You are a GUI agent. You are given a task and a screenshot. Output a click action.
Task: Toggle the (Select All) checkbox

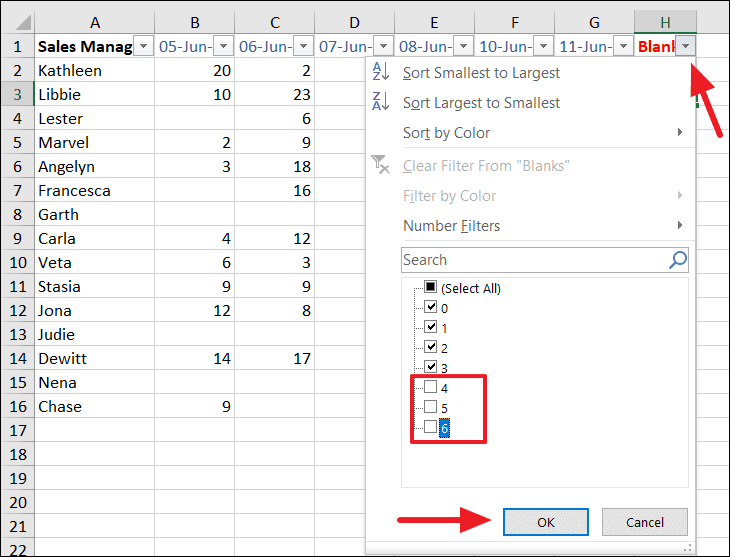[x=430, y=286]
